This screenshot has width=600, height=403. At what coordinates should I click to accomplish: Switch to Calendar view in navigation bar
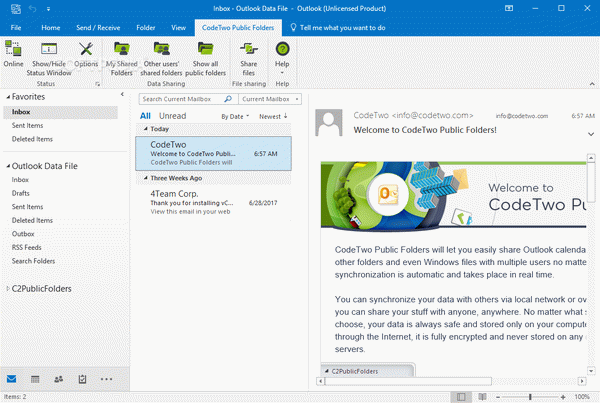pos(35,380)
